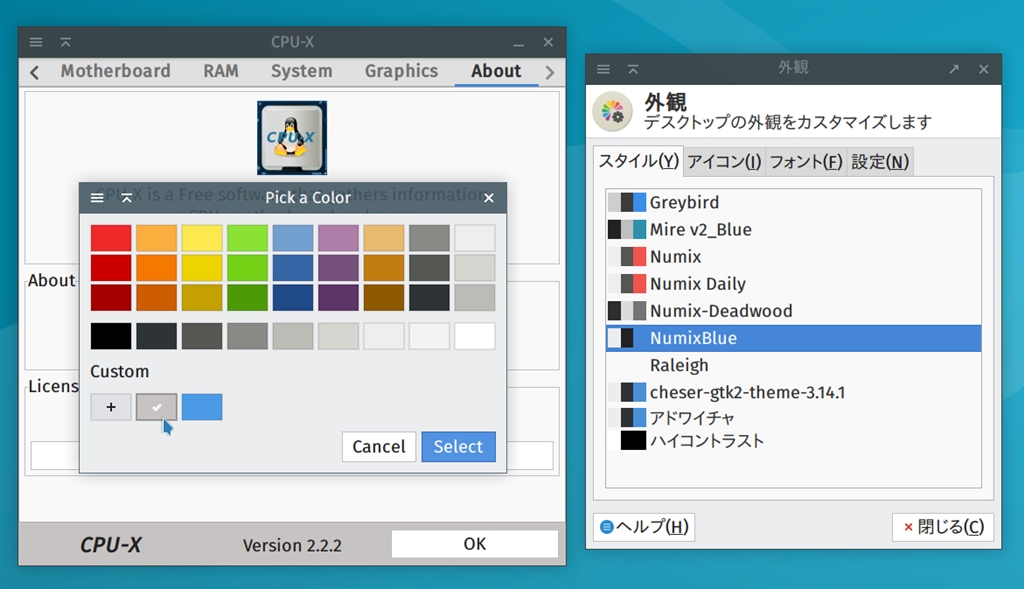Click the Appearance palette icon in header
The width and height of the screenshot is (1024, 589).
tap(612, 112)
